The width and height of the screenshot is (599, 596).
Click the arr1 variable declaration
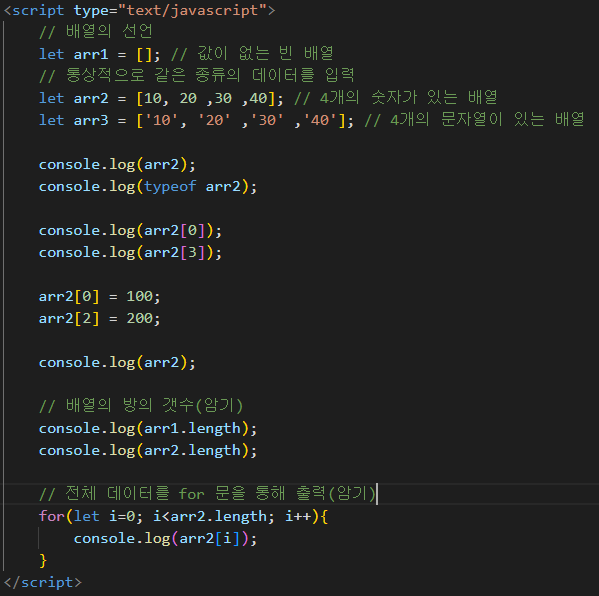[100, 54]
